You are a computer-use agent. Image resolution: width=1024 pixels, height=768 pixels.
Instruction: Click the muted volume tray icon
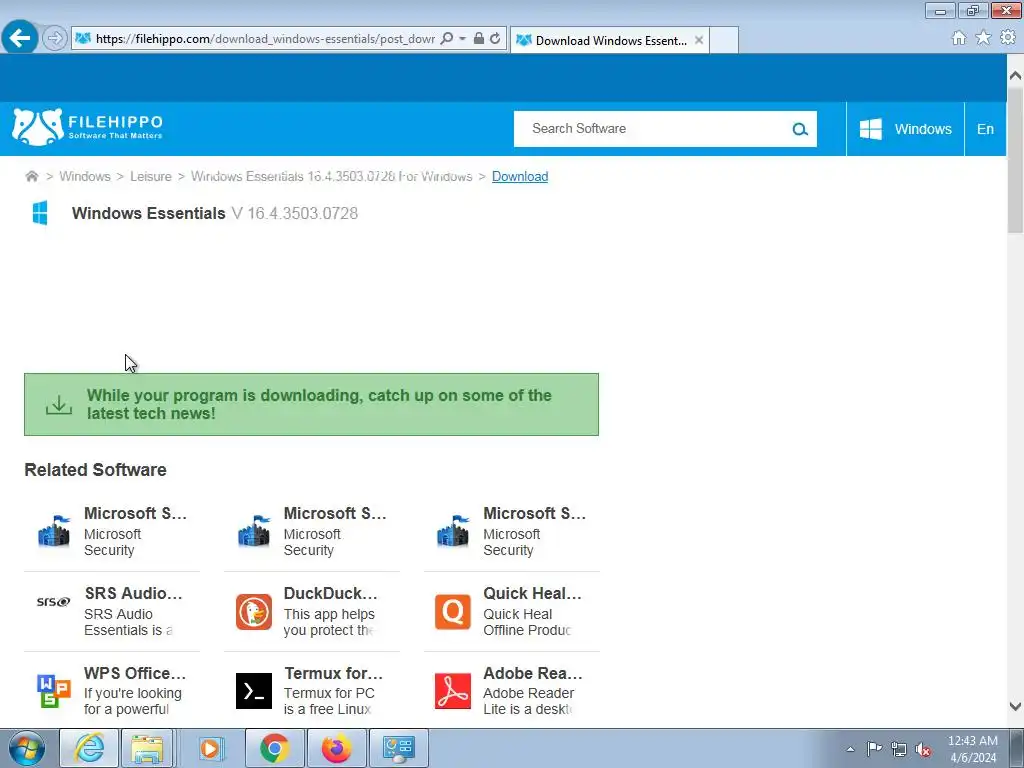pyautogui.click(x=923, y=749)
